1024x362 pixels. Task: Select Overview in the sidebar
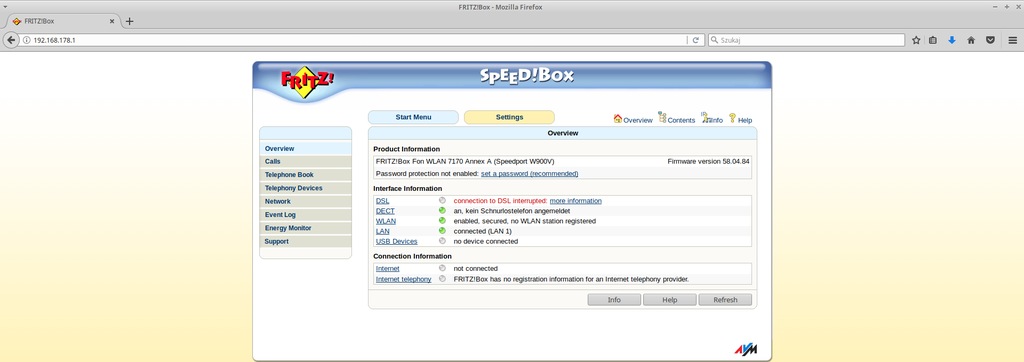[306, 148]
